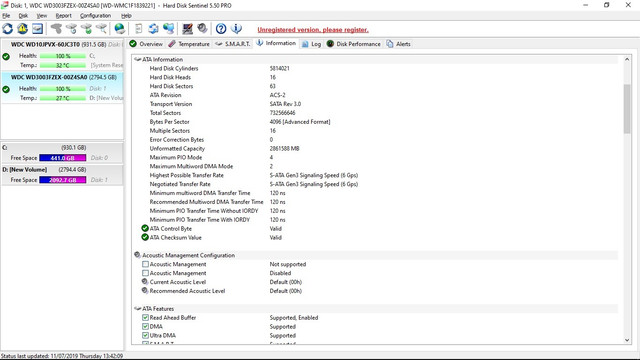Image resolution: width=640 pixels, height=360 pixels.
Task: Switch to the Log tab
Action: tap(311, 44)
